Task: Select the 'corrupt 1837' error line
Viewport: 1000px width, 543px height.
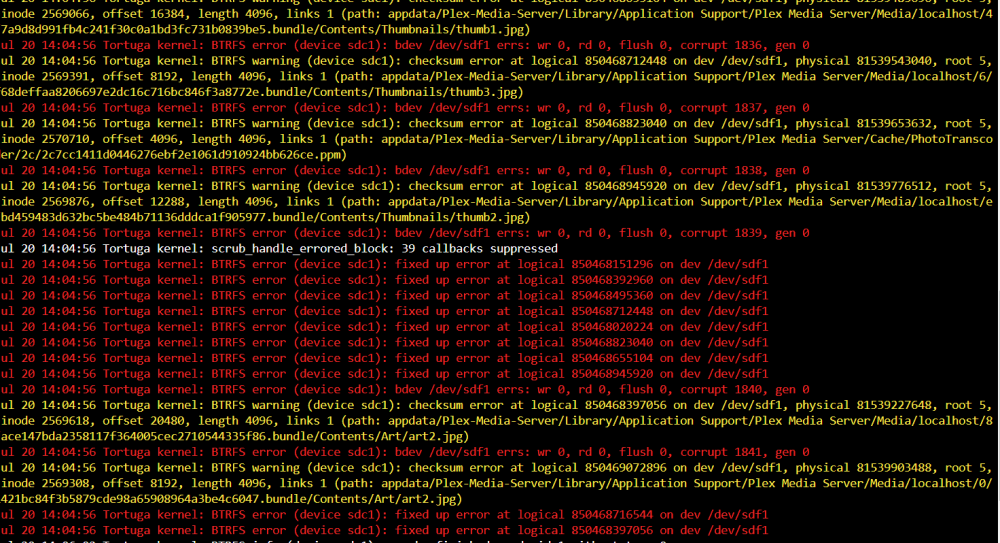Action: 405,108
